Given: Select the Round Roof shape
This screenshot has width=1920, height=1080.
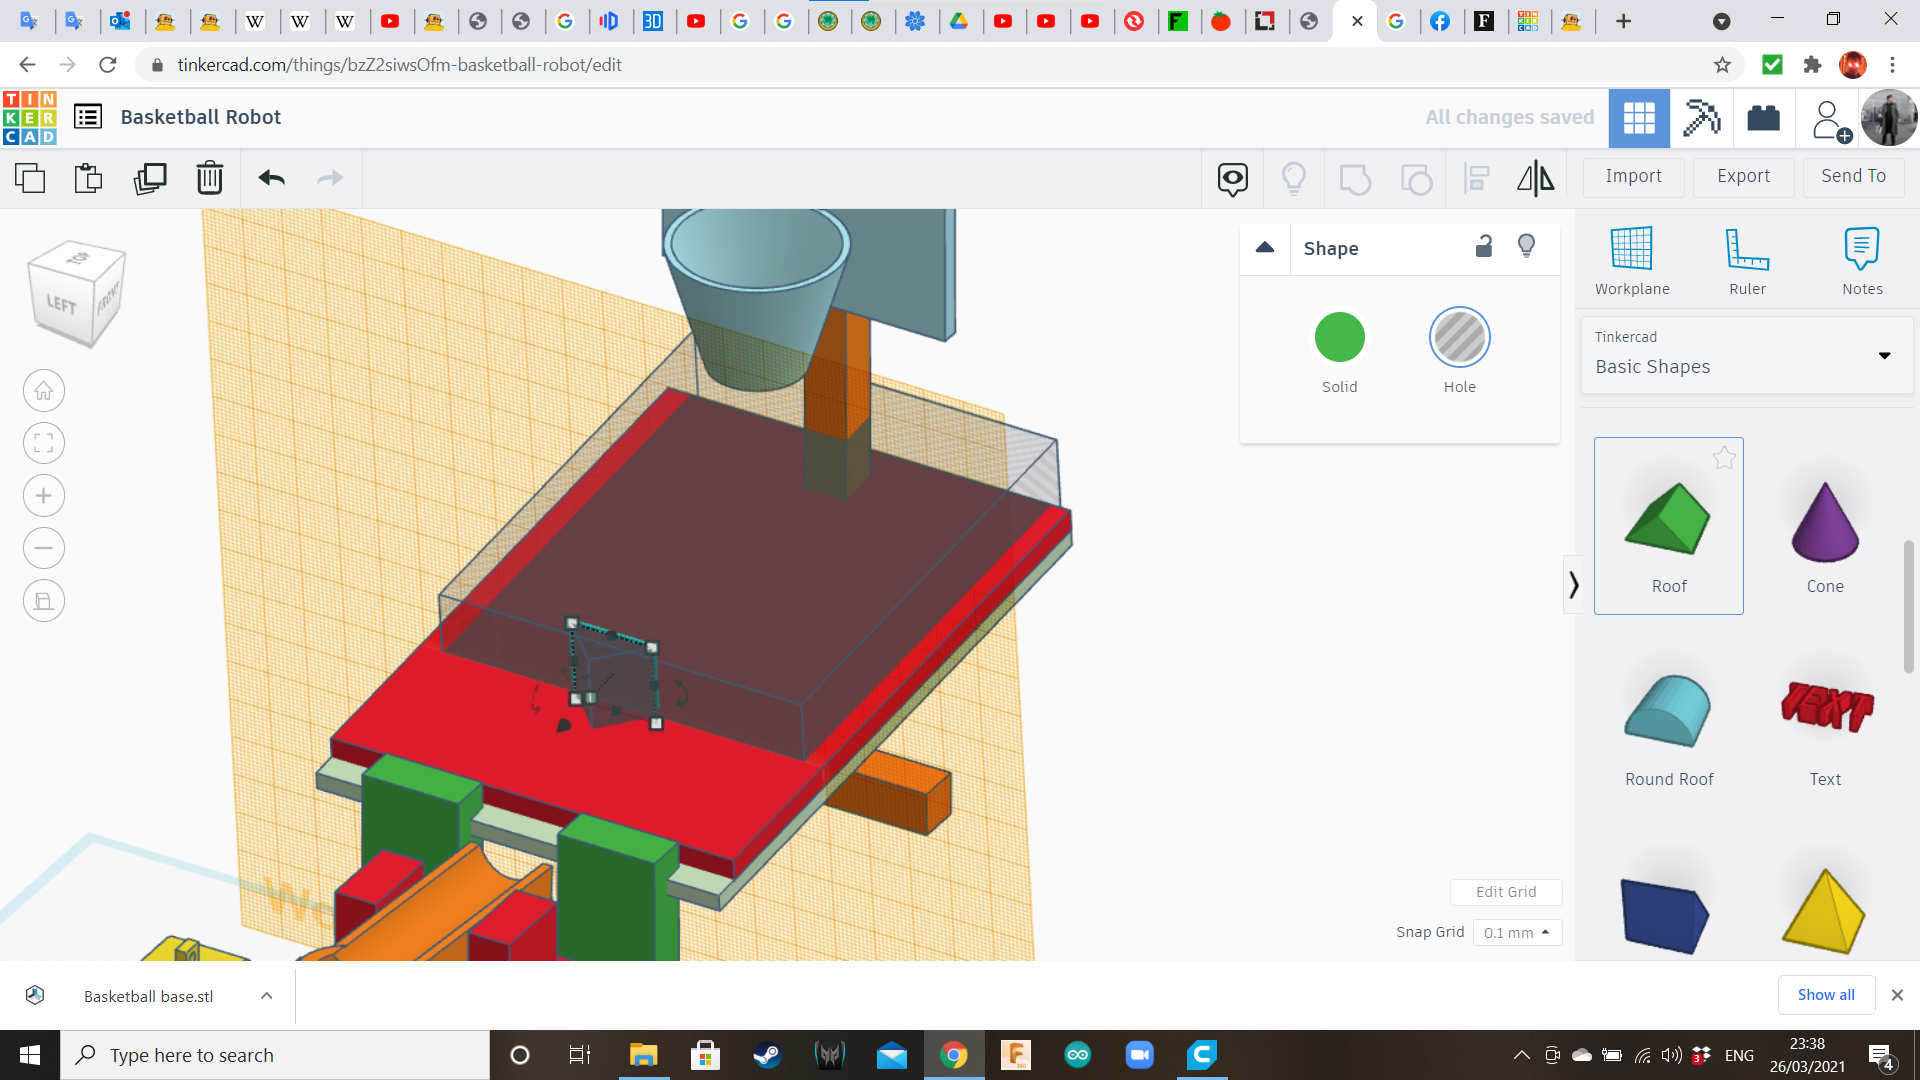Looking at the screenshot, I should [1668, 712].
